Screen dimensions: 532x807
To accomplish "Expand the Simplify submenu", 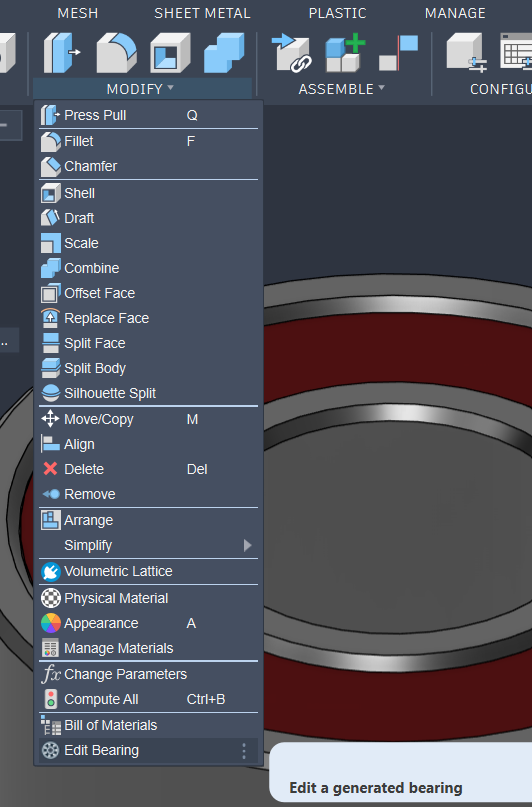I will click(x=148, y=545).
